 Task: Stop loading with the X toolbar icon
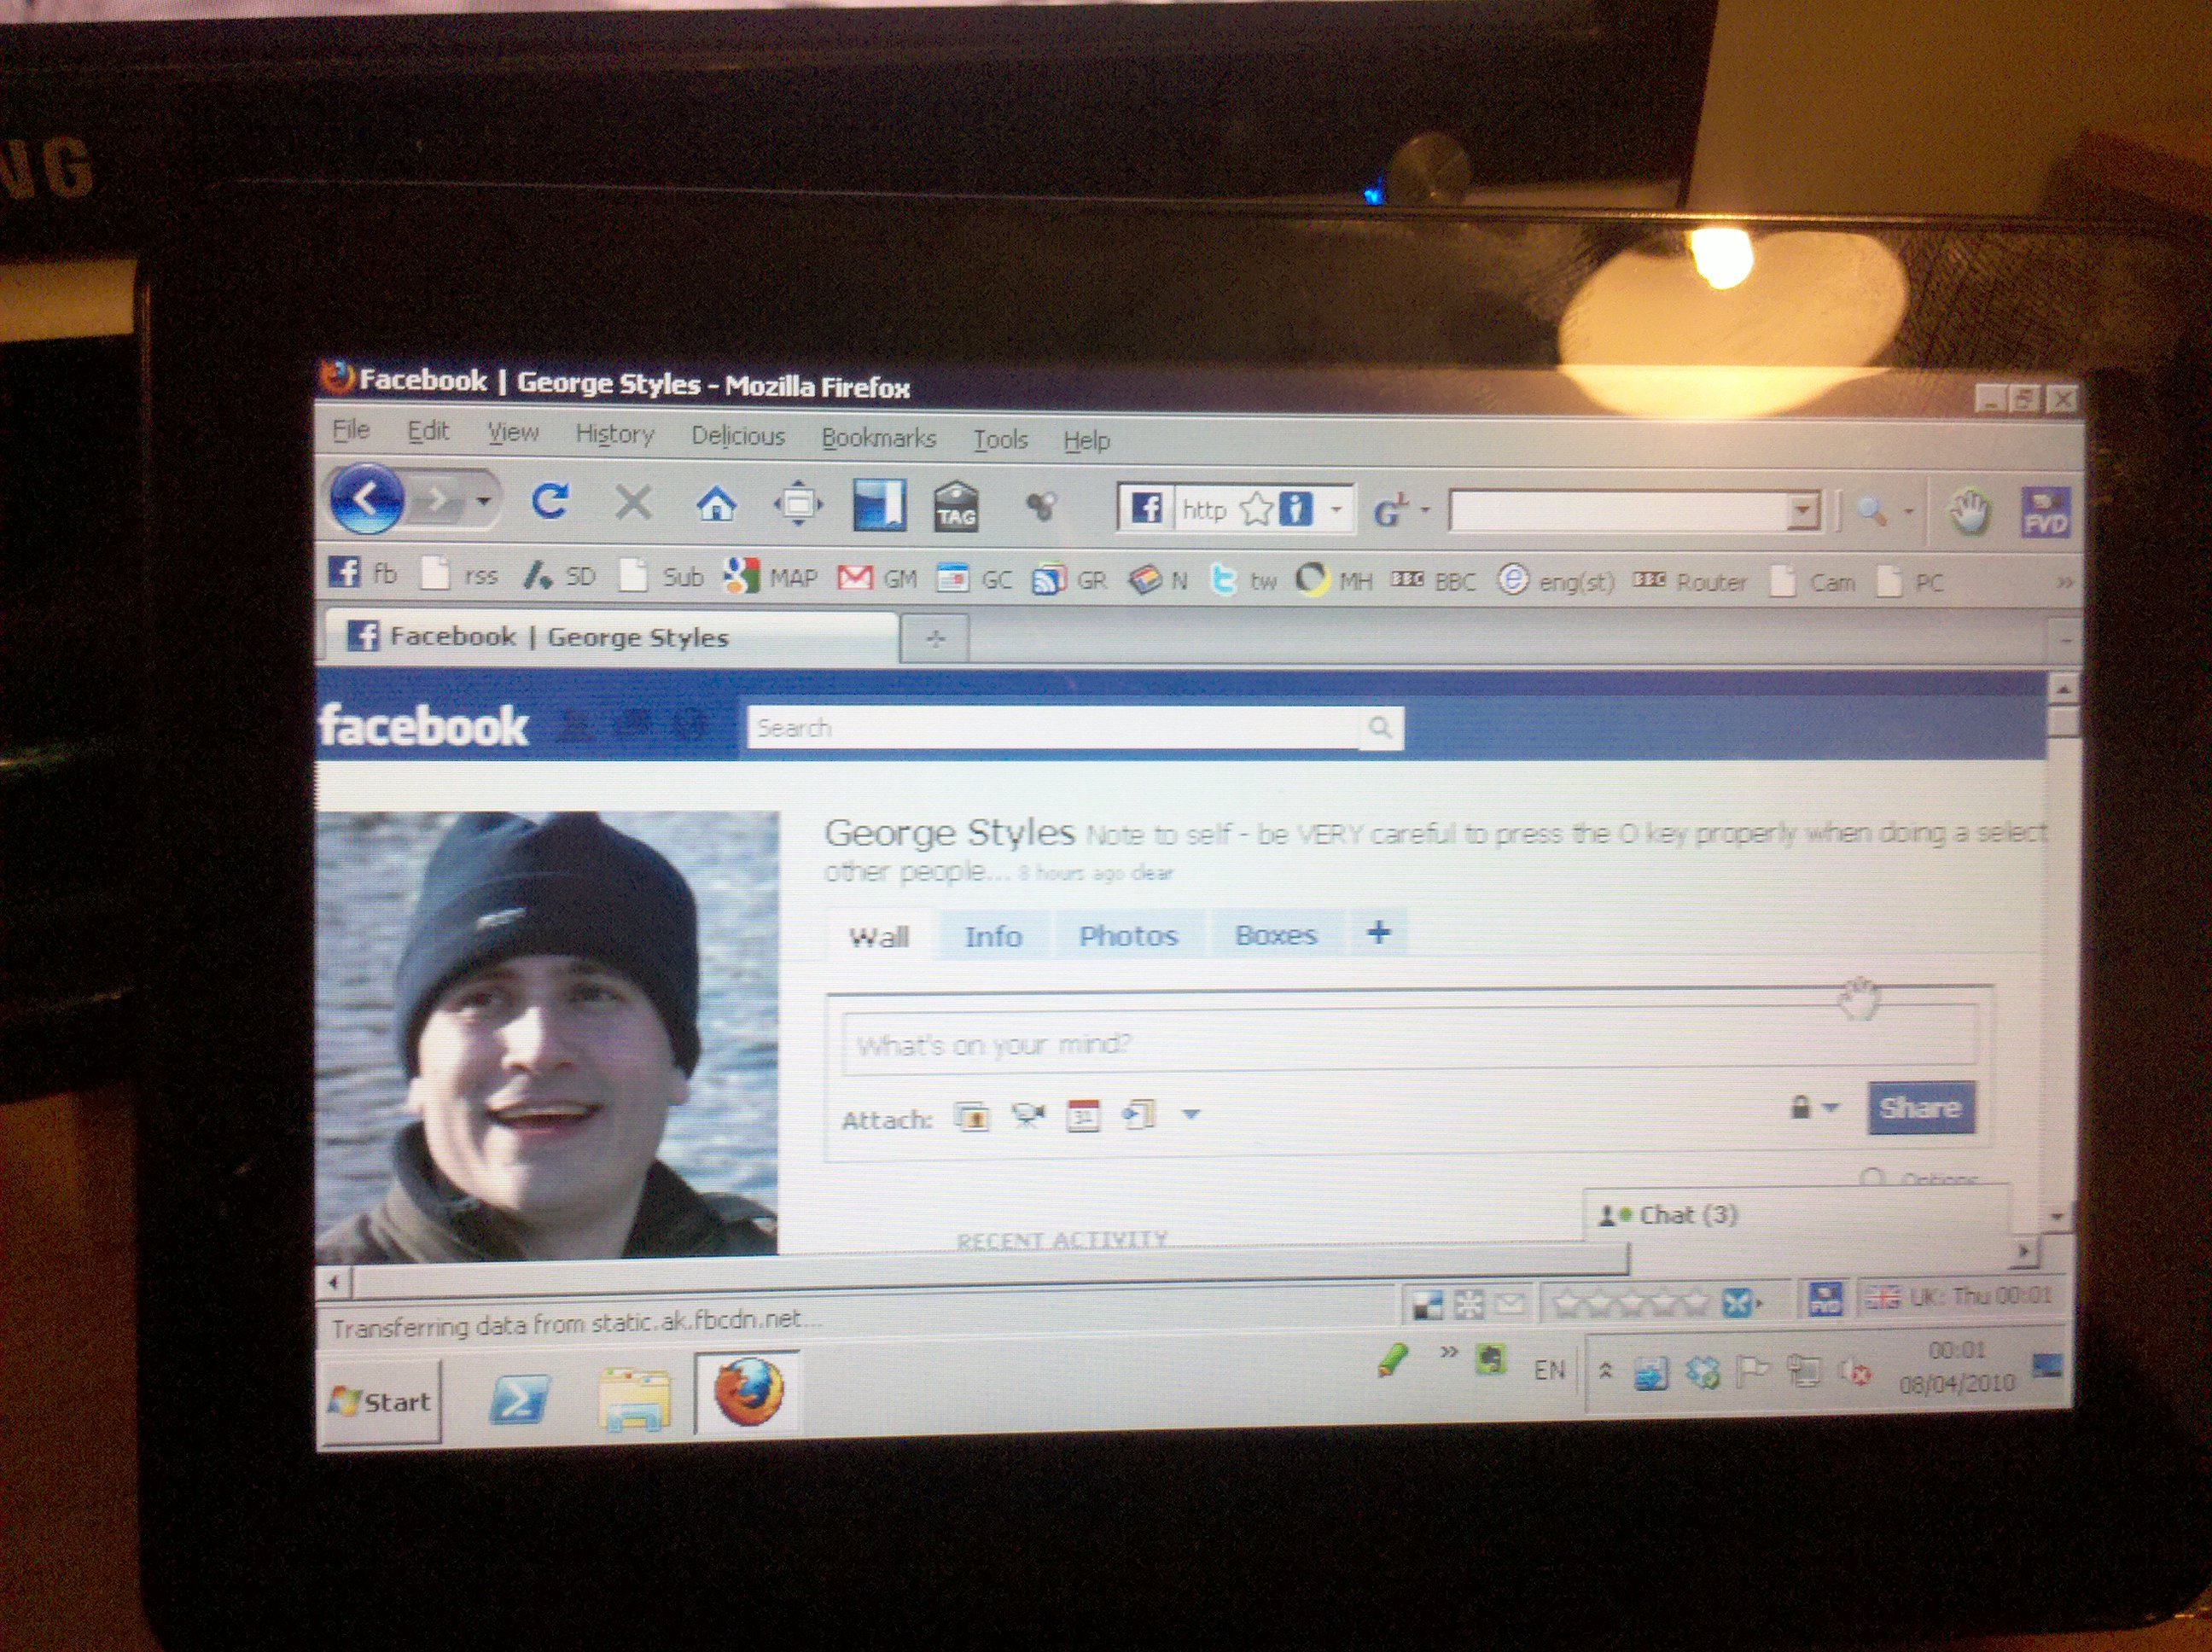[634, 502]
